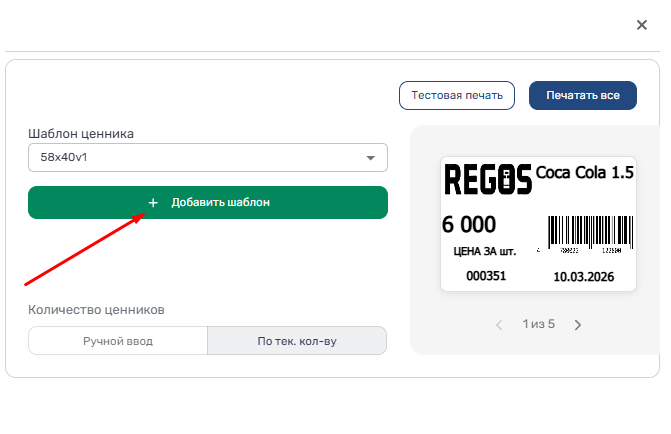Expand template dropdown arrow
The height and width of the screenshot is (434, 671).
pos(370,158)
